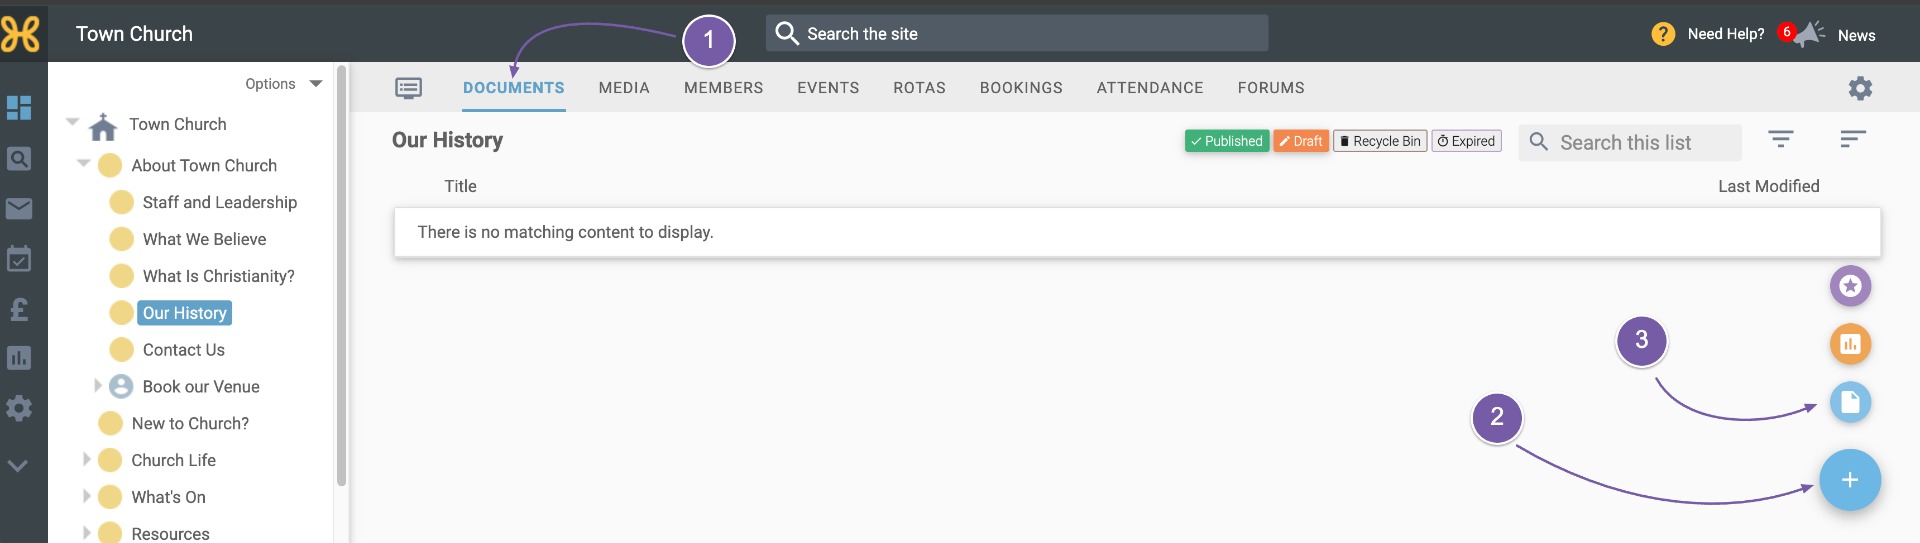The height and width of the screenshot is (543, 1920).
Task: Open the dashboard icon in left sidebar
Action: 19,107
